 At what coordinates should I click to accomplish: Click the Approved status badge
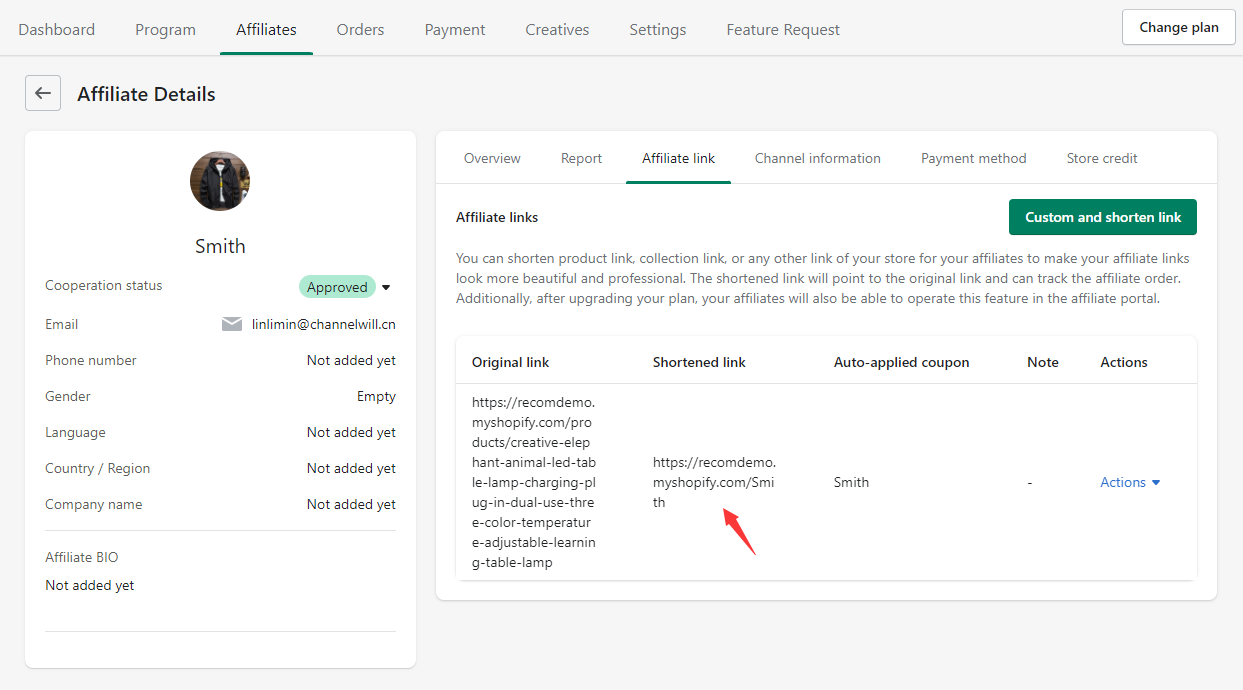[337, 287]
